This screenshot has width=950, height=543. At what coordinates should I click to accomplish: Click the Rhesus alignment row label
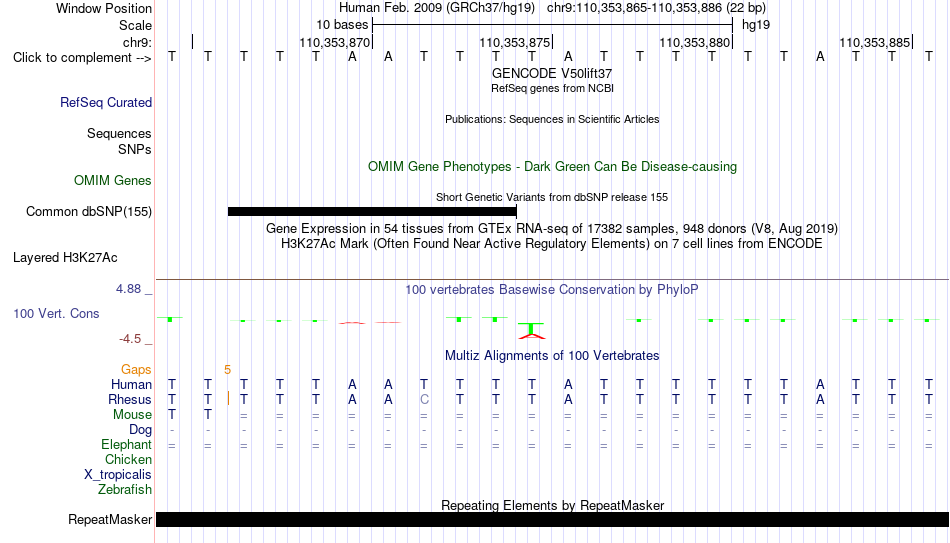pos(130,400)
